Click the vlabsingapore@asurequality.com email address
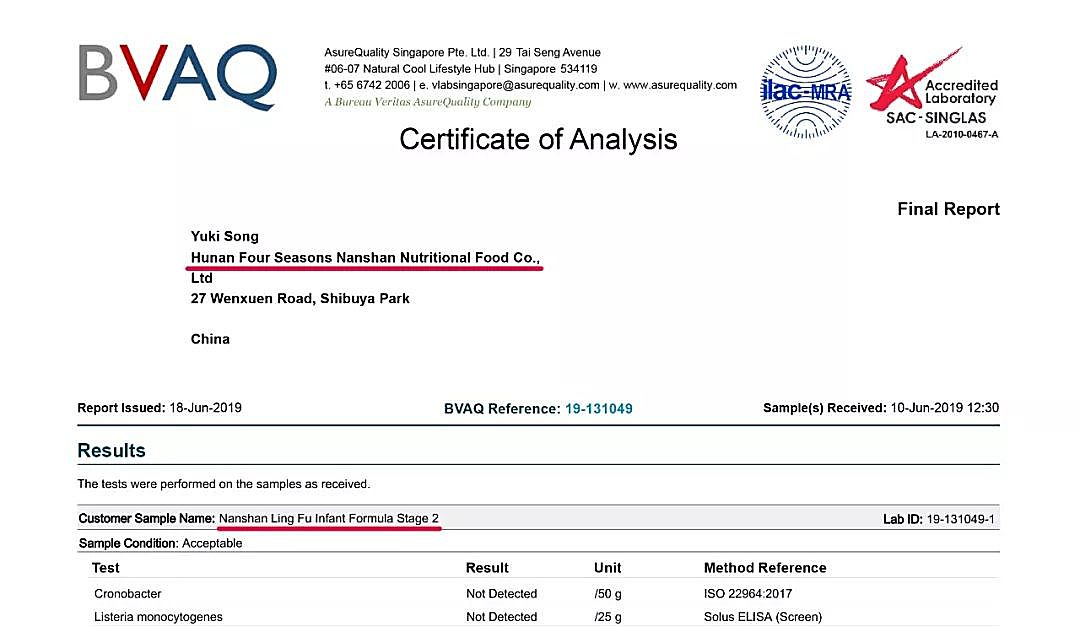The image size is (1080, 627). point(515,85)
